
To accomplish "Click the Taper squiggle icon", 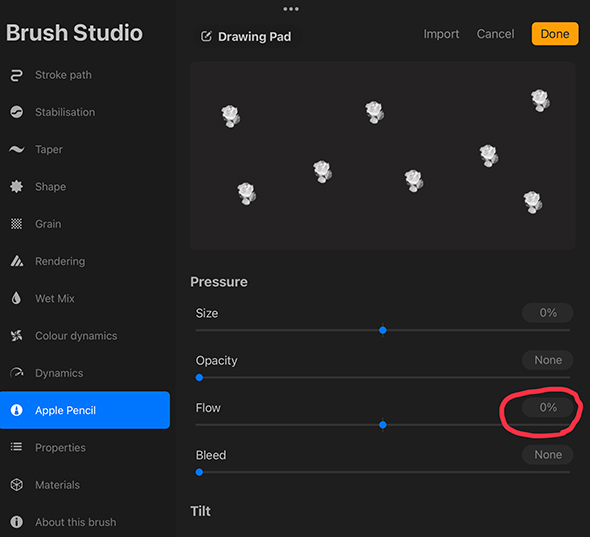I will [16, 149].
